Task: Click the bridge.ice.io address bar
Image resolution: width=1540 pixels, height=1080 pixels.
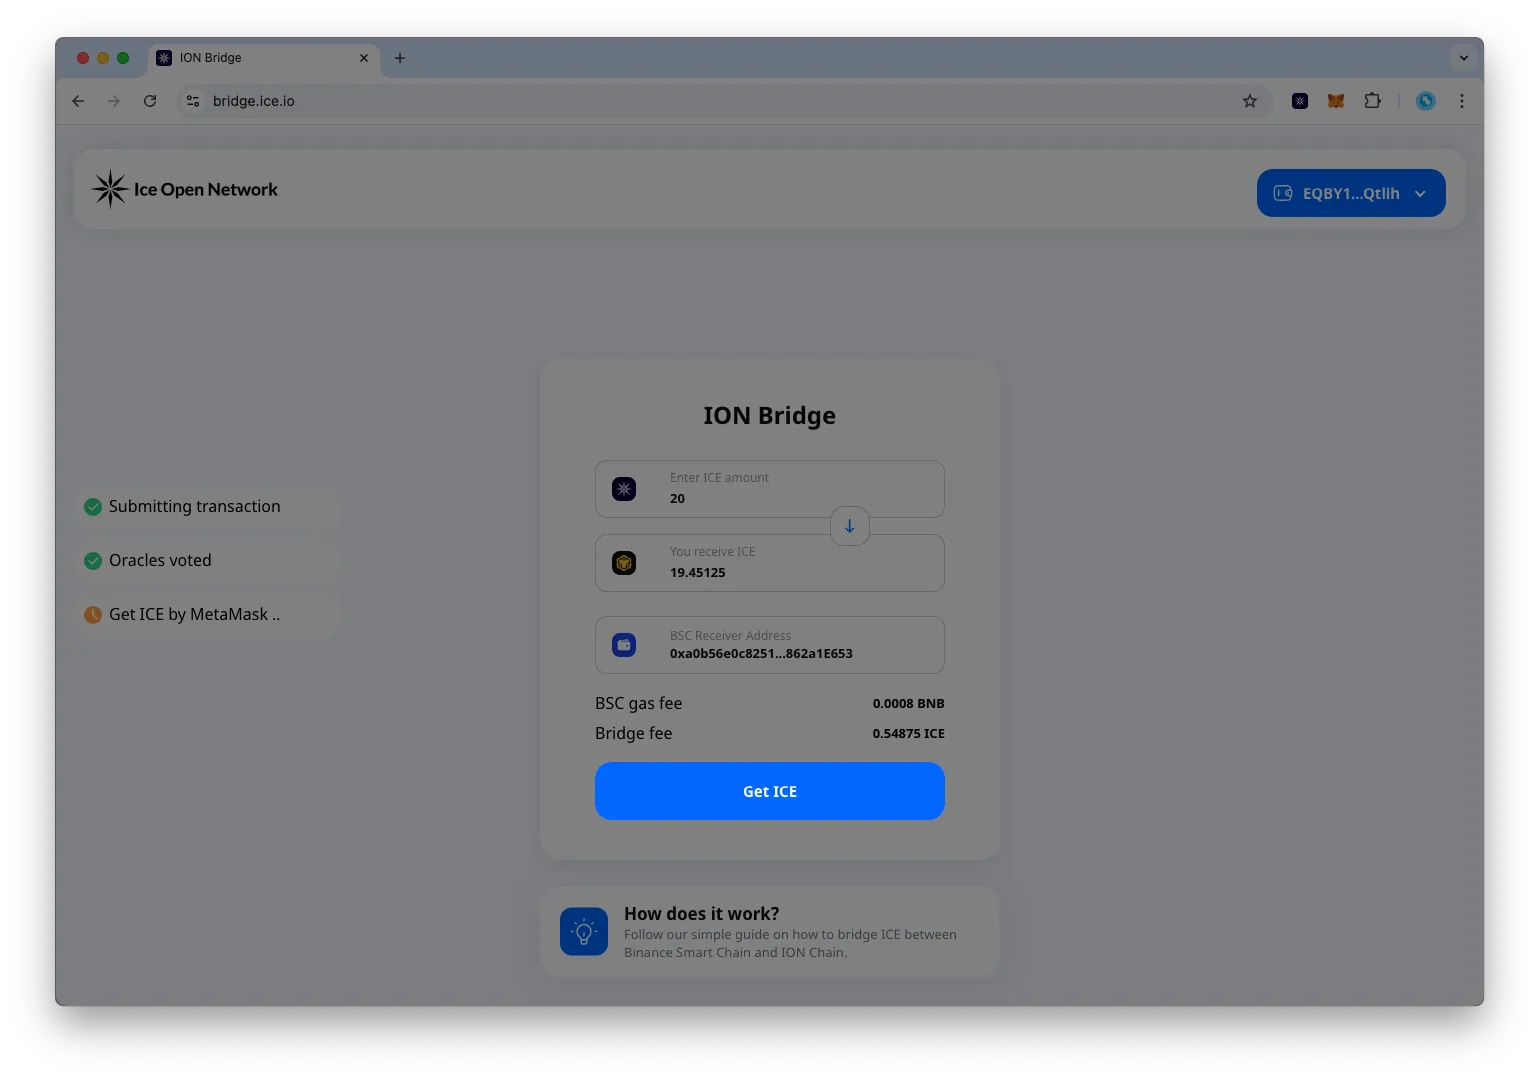Action: pos(724,101)
